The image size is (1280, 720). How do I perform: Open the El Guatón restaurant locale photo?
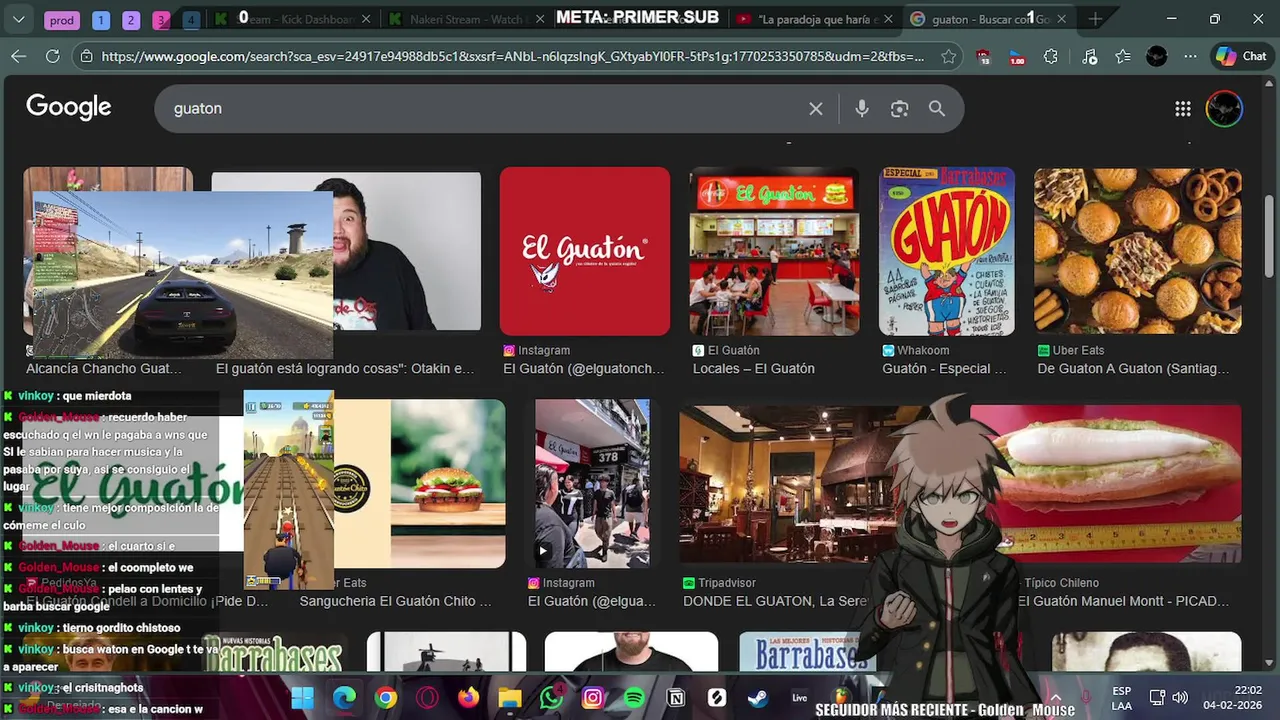pos(774,251)
